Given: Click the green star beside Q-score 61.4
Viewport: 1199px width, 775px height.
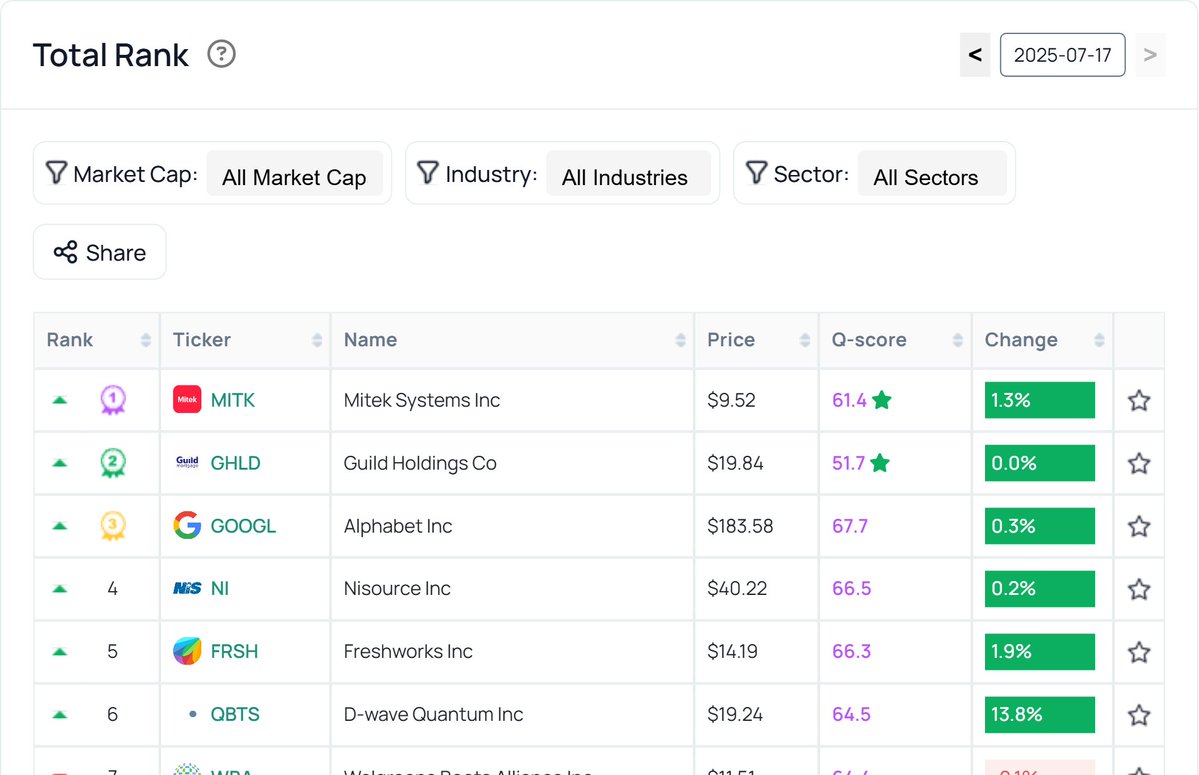Looking at the screenshot, I should point(882,399).
